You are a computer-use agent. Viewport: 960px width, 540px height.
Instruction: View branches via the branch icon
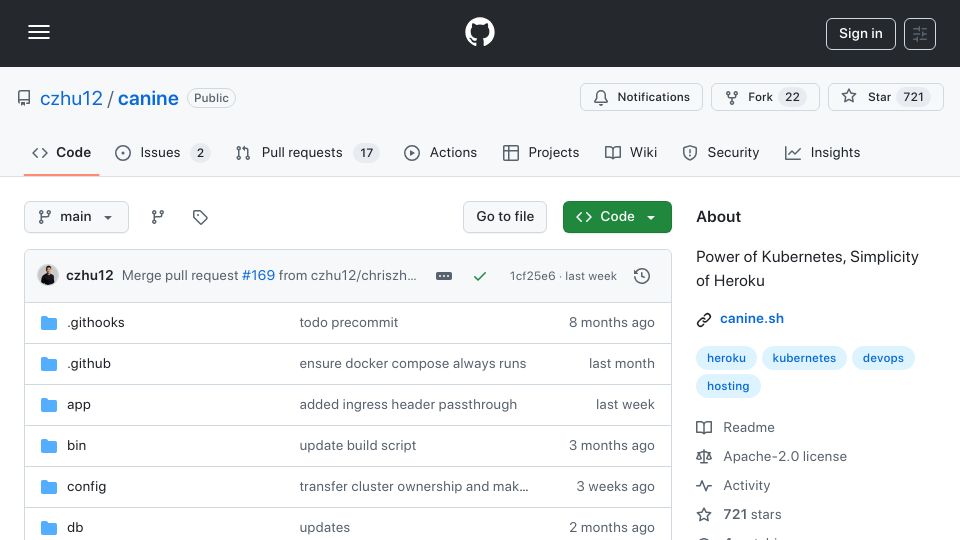tap(158, 217)
